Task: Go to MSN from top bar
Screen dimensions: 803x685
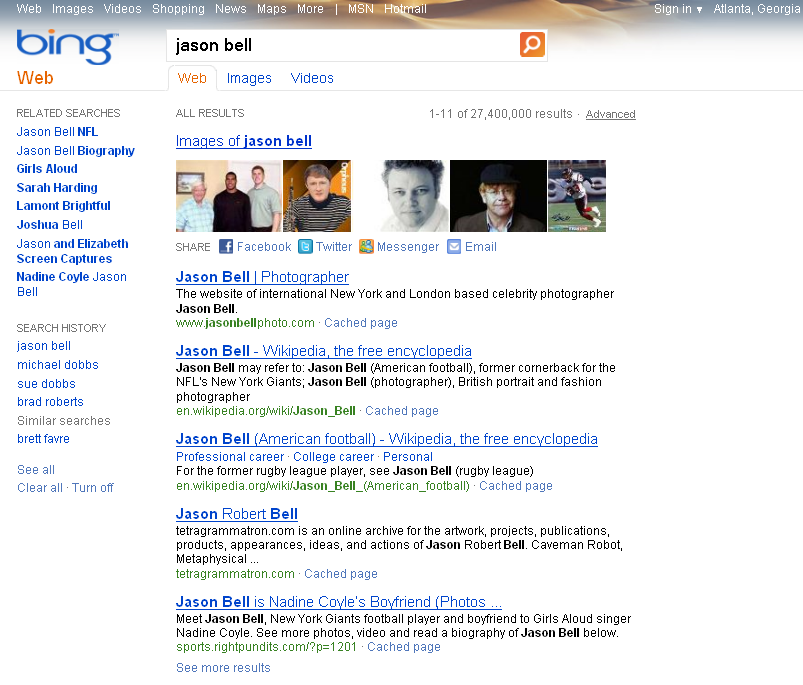Action: (361, 9)
